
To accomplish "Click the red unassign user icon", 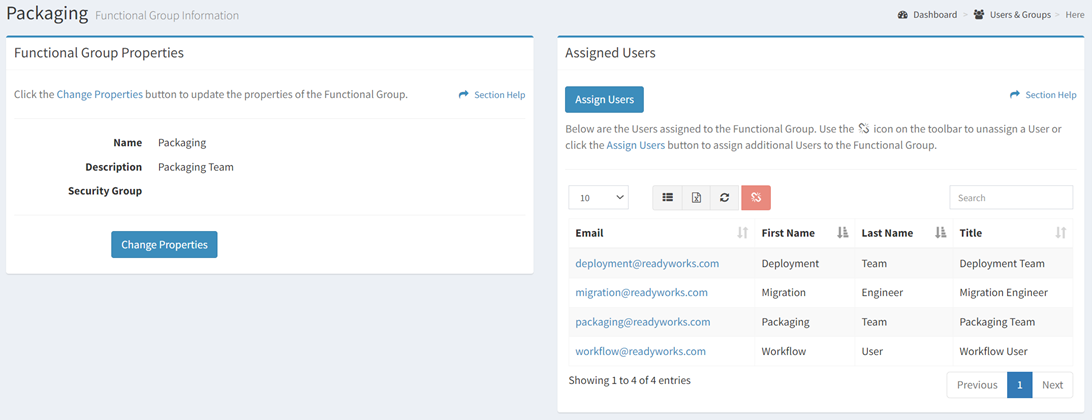I will point(756,198).
